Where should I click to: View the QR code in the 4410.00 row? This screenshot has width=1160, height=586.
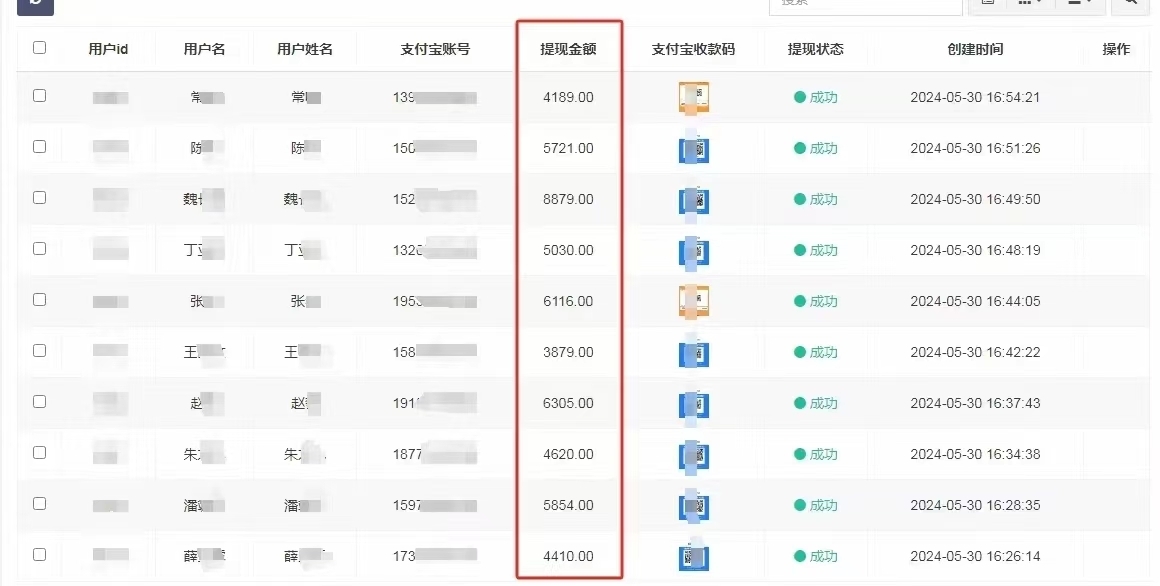pyautogui.click(x=693, y=556)
